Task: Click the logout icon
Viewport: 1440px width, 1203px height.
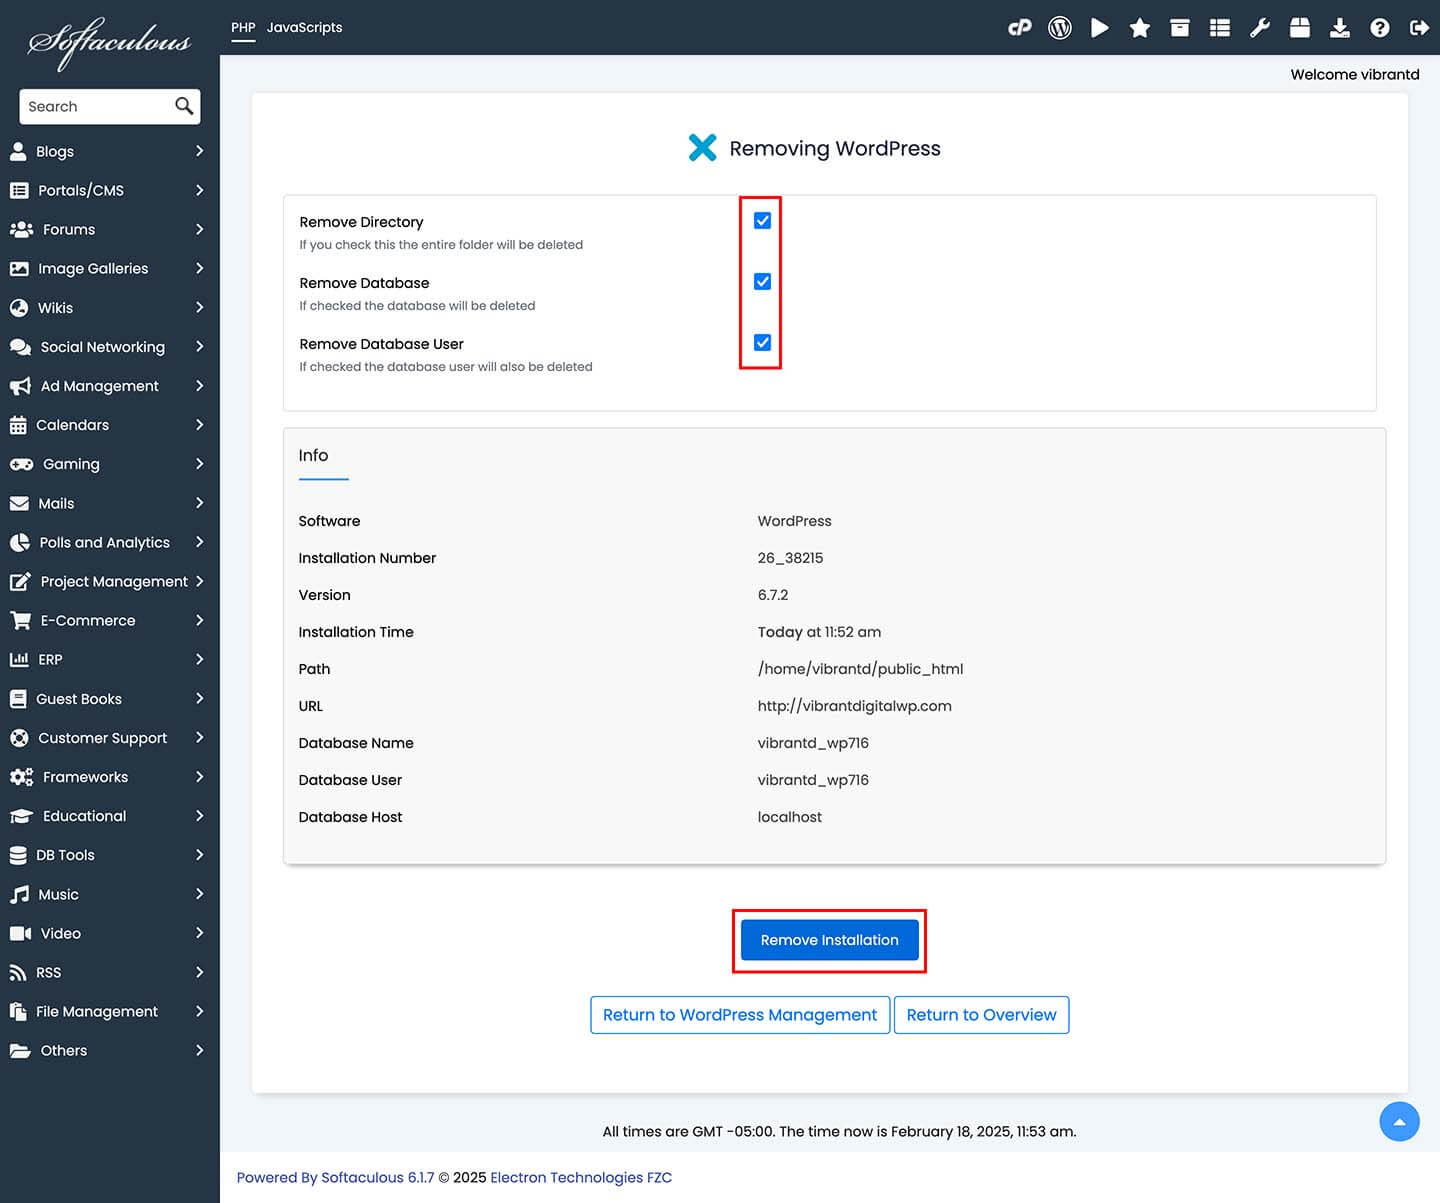Action: coord(1419,28)
